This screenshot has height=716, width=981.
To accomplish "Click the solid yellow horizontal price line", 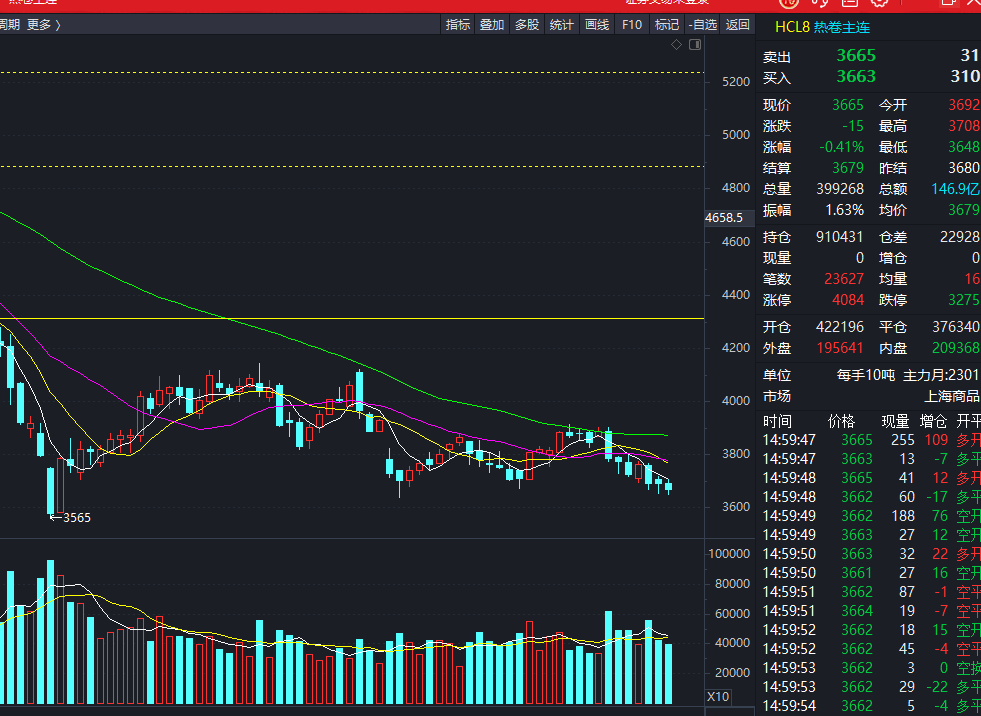I will coord(350,319).
